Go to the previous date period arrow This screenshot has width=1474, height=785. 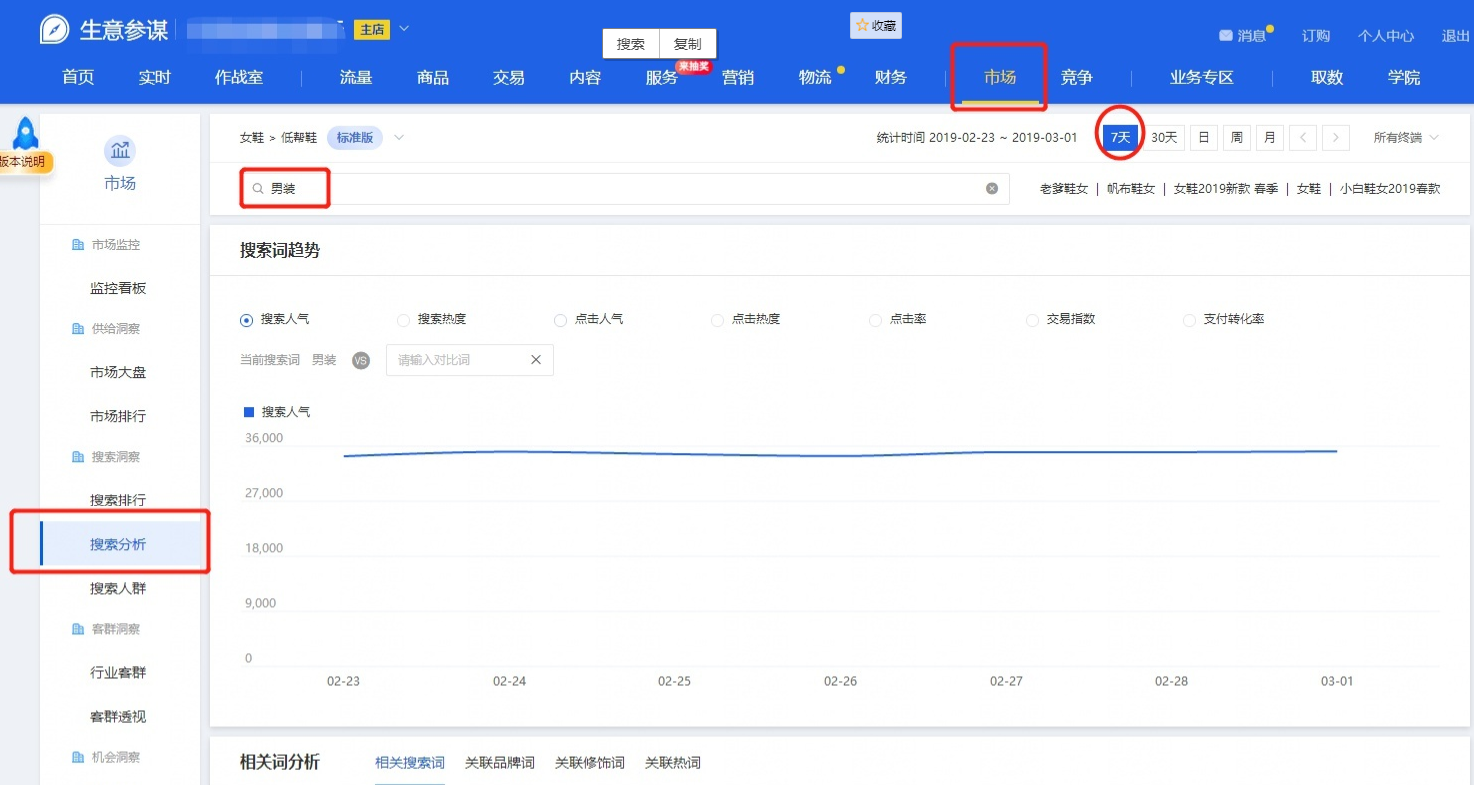click(1302, 138)
